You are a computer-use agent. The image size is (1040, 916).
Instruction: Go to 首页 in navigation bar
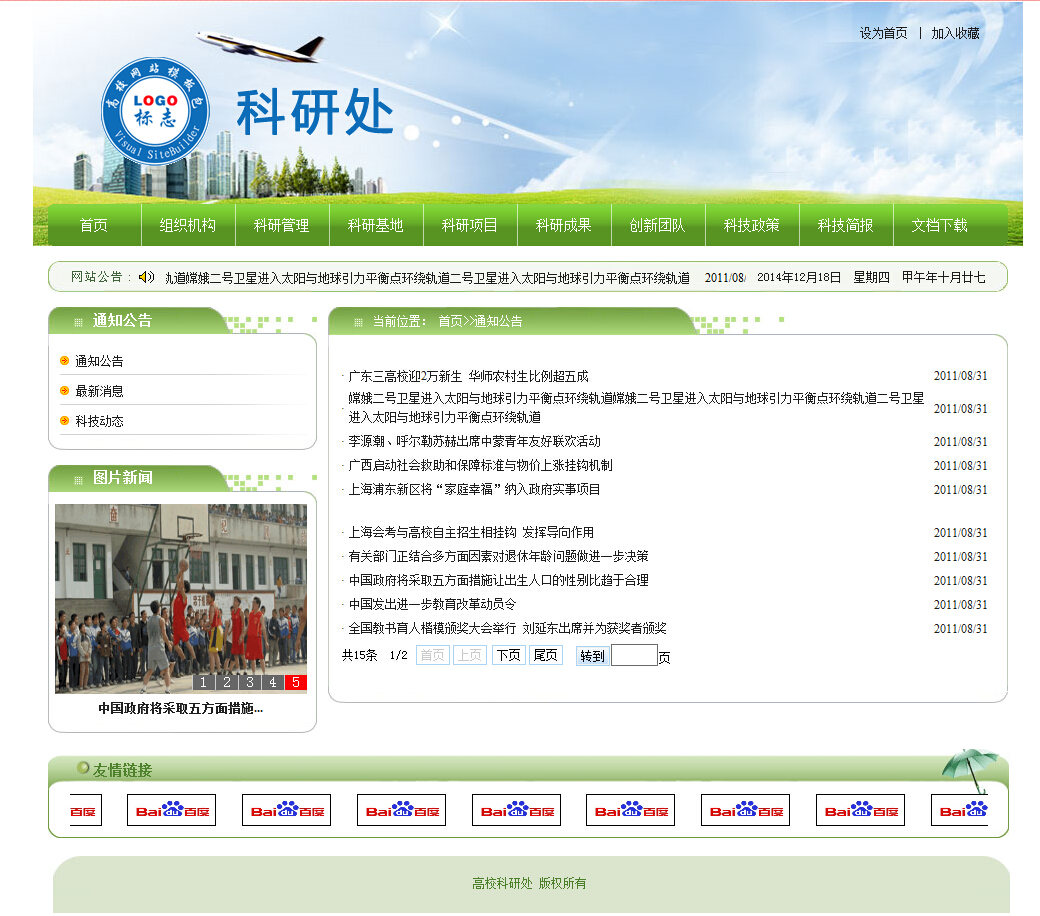click(x=94, y=226)
